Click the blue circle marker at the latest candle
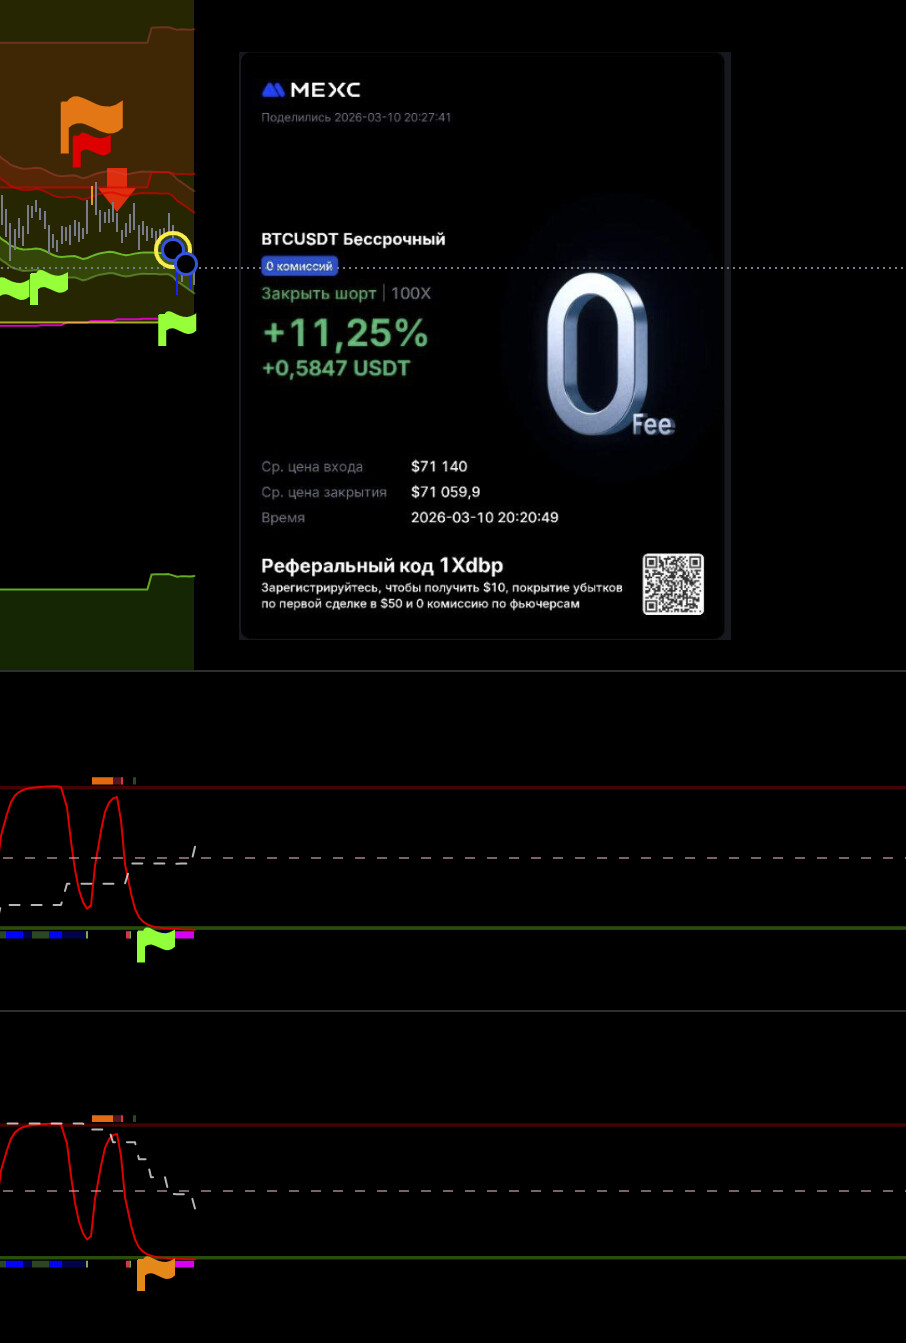This screenshot has width=906, height=1343. click(186, 264)
